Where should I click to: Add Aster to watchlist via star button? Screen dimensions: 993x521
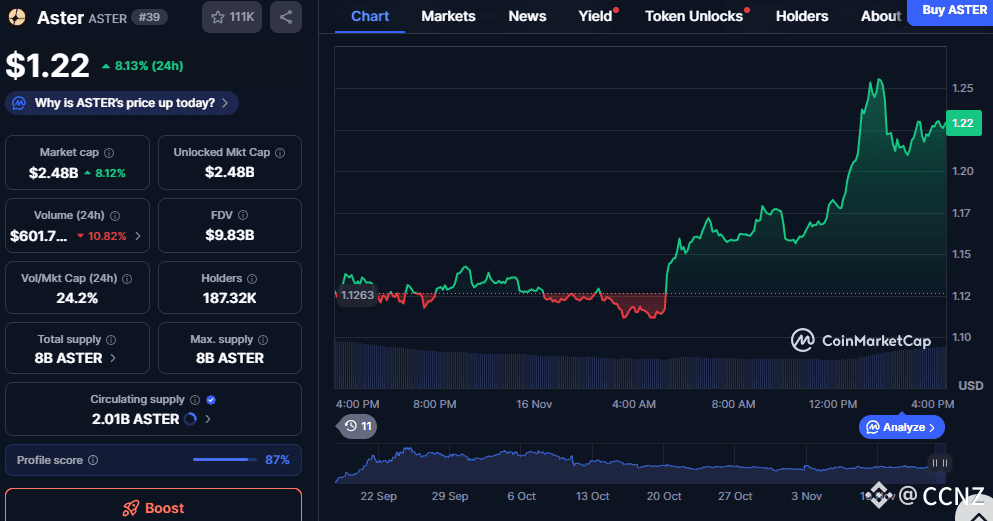(x=231, y=17)
